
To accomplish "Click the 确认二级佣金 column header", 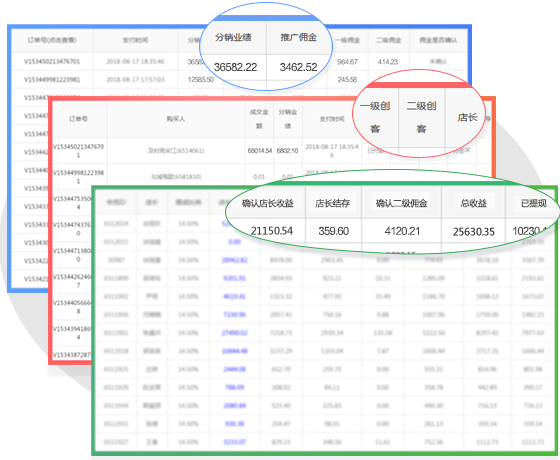I will pyautogui.click(x=401, y=203).
